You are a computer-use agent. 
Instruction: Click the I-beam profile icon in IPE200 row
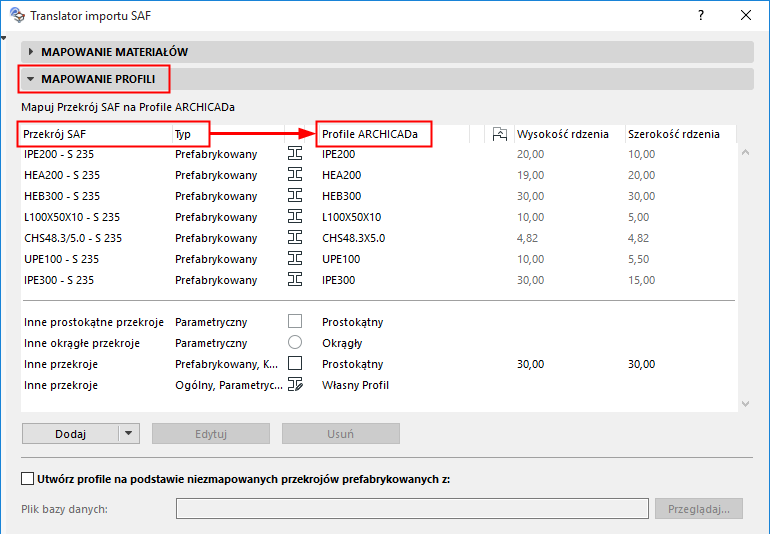[x=295, y=154]
